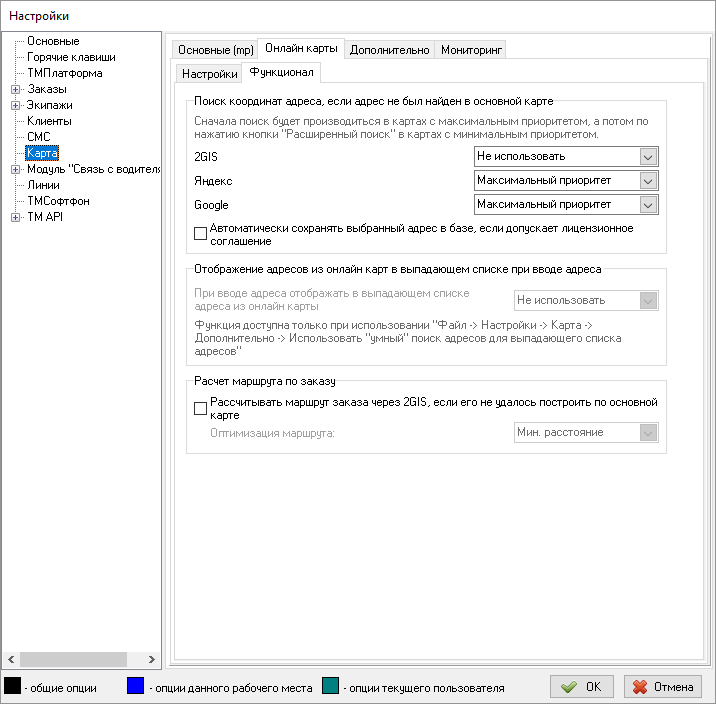Enable route calculation through 2GIS checkbox
The width and height of the screenshot is (716, 704).
(x=201, y=408)
